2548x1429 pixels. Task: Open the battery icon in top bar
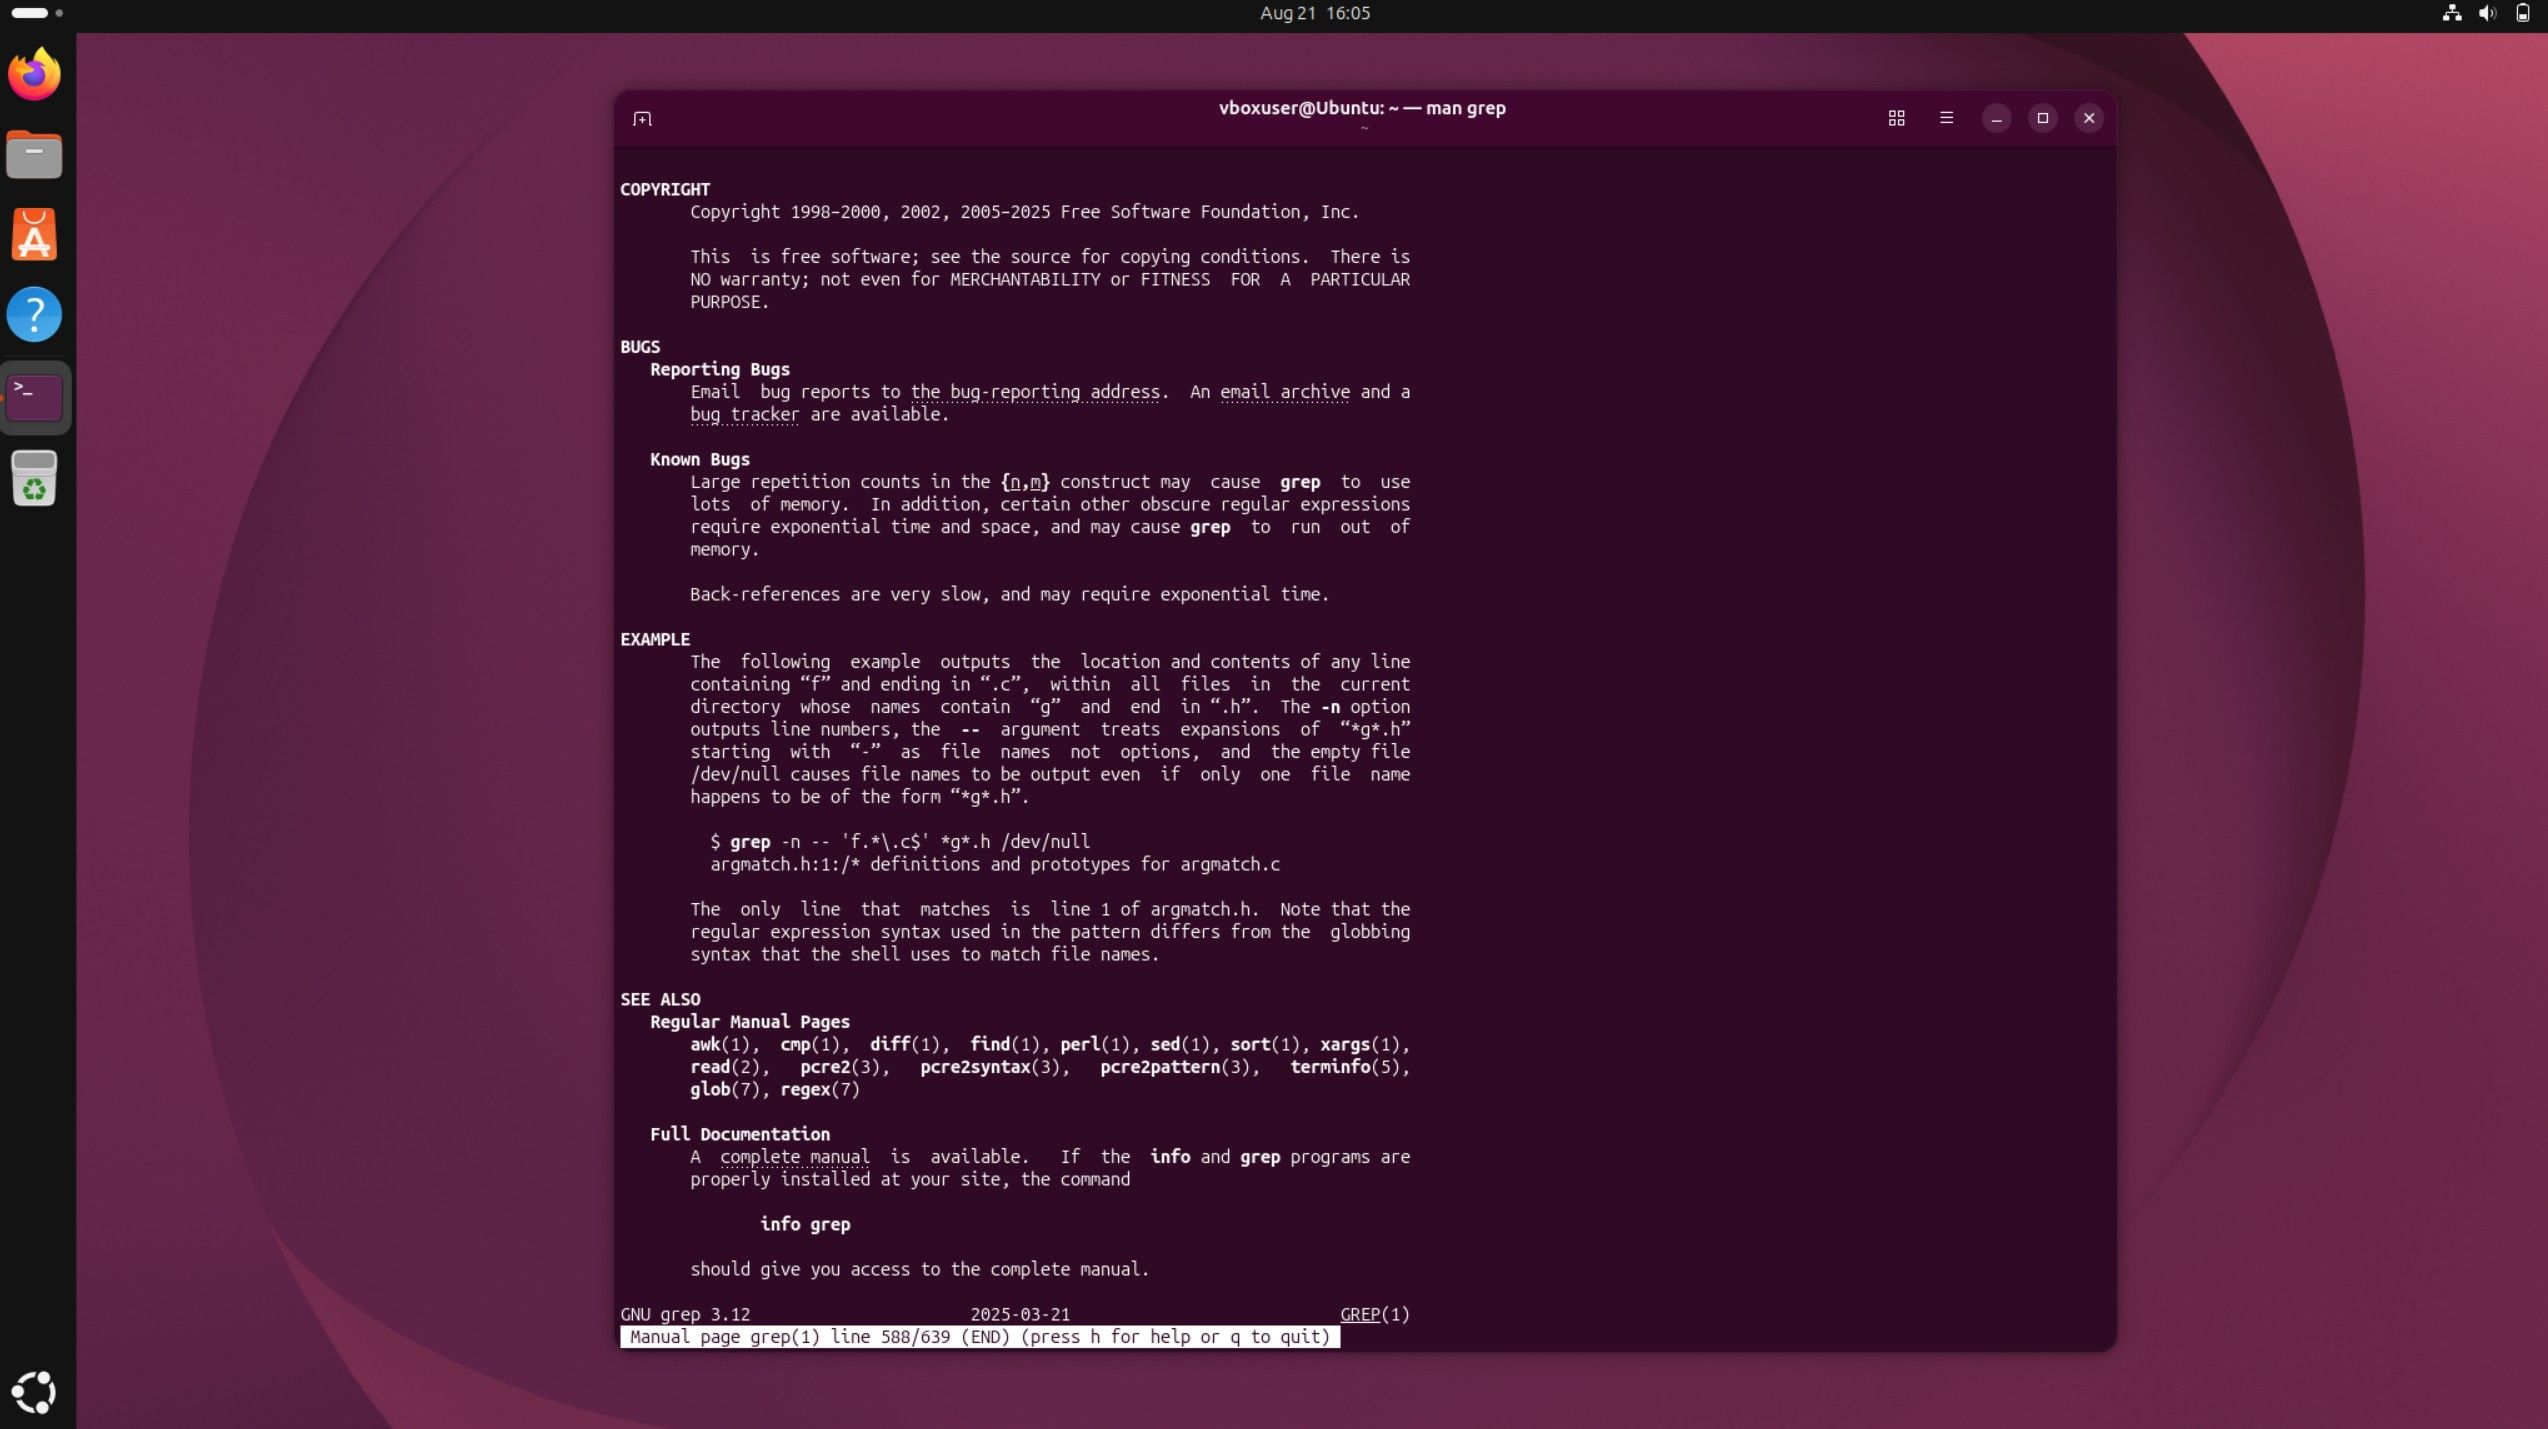point(2522,13)
